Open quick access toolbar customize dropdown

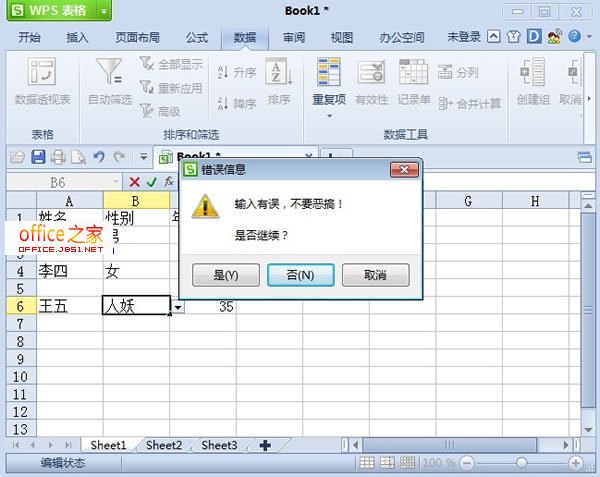pyautogui.click(x=143, y=156)
